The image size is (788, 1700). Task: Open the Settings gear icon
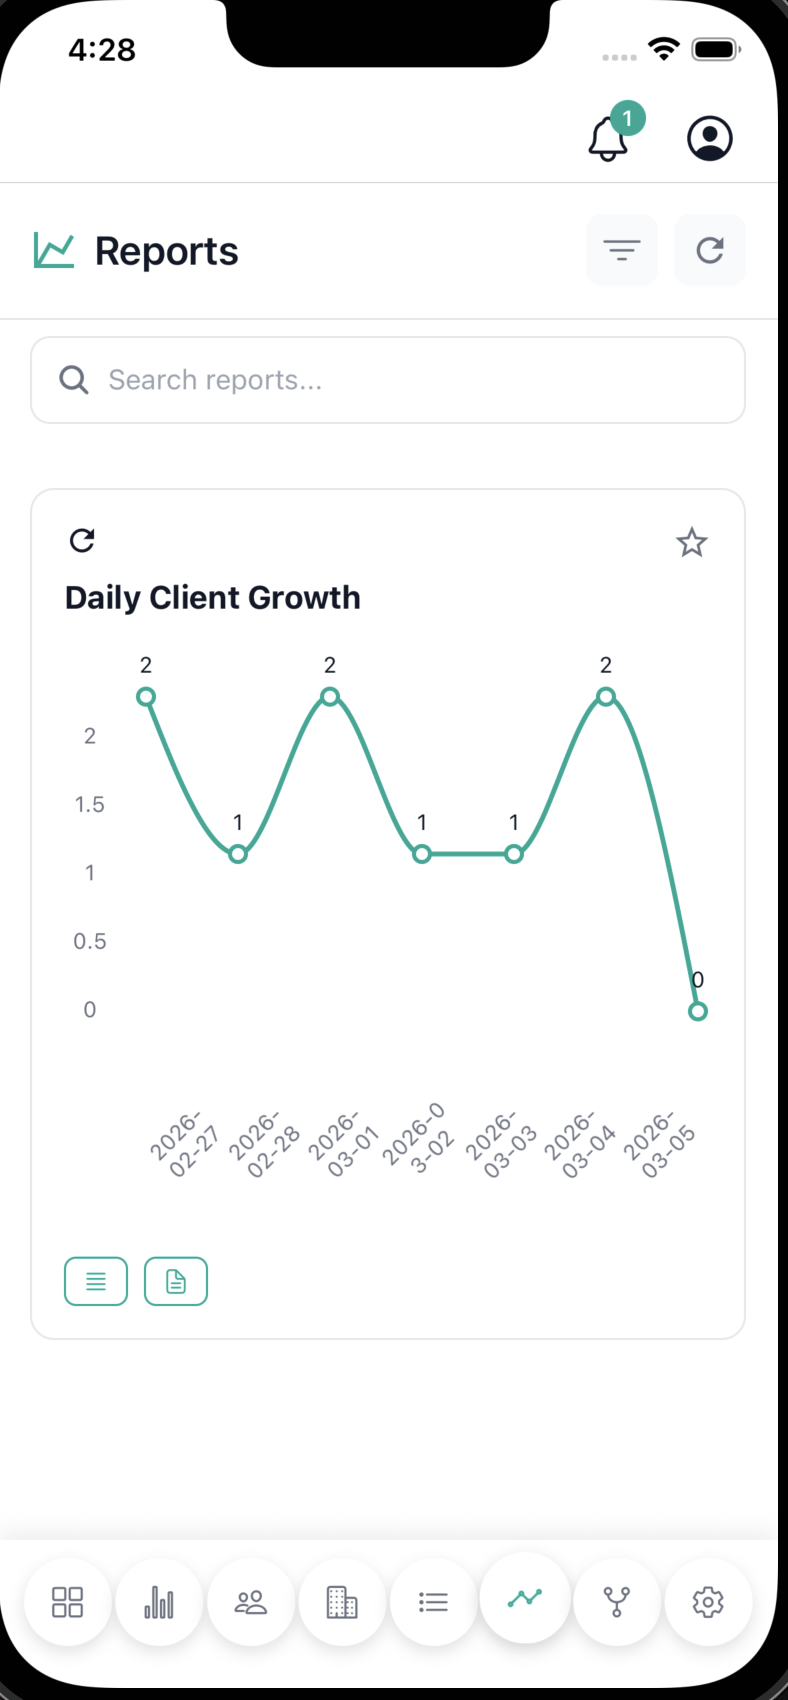708,1601
